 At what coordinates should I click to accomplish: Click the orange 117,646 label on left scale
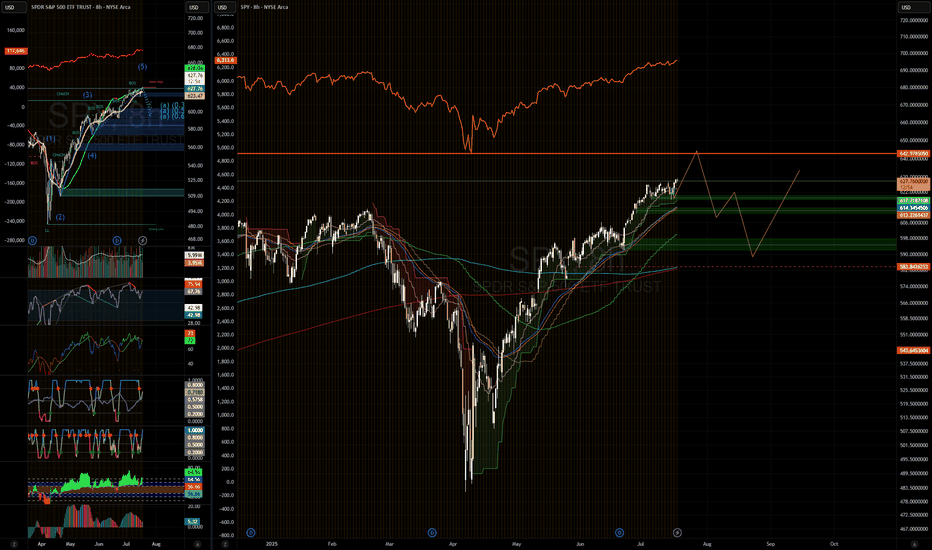pyautogui.click(x=15, y=51)
